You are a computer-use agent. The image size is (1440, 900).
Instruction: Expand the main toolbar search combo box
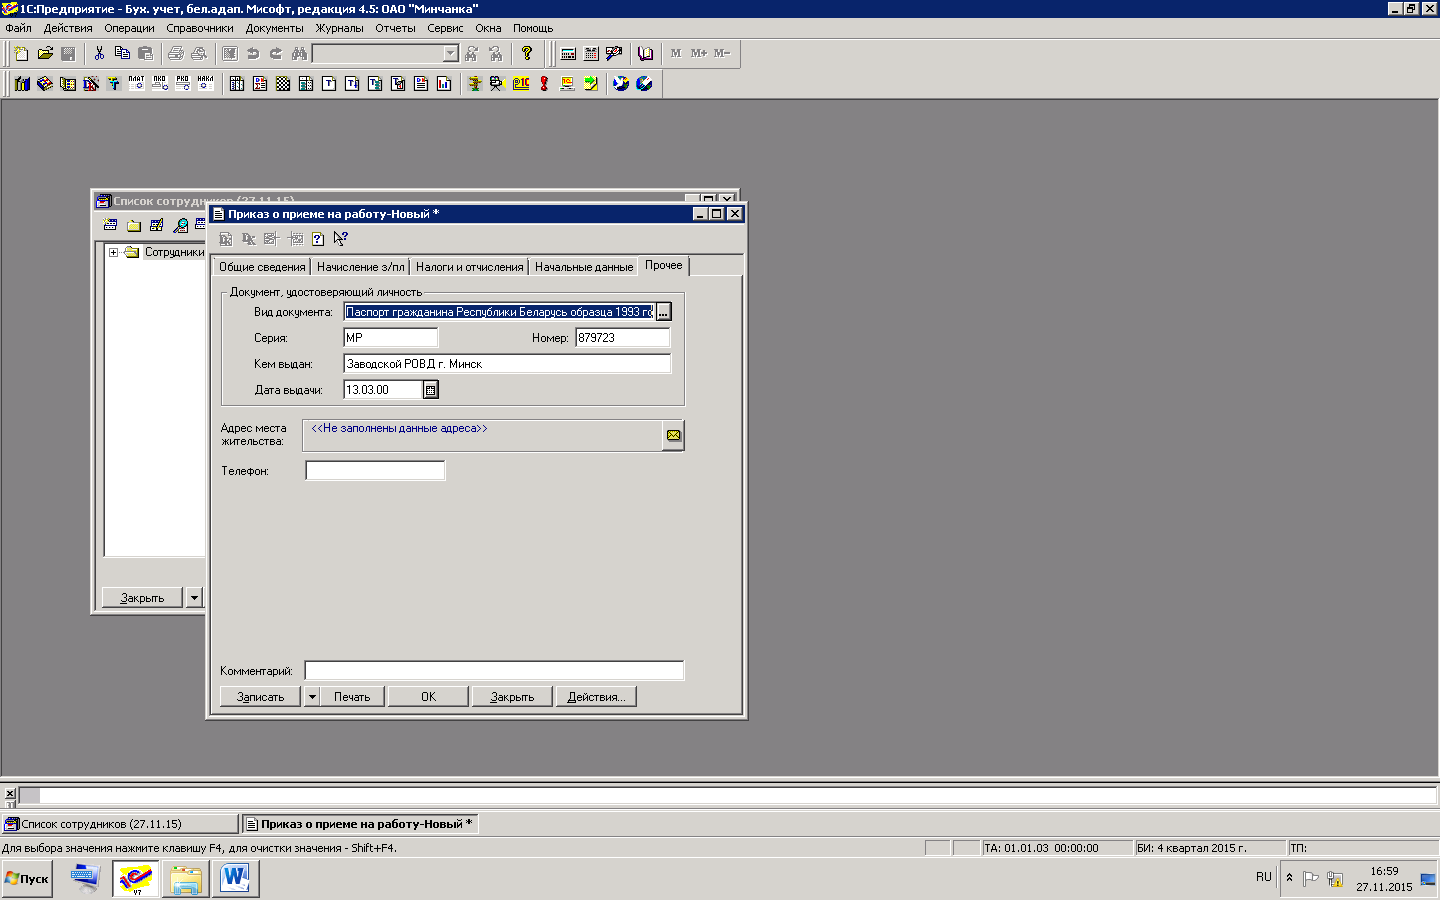(x=450, y=54)
